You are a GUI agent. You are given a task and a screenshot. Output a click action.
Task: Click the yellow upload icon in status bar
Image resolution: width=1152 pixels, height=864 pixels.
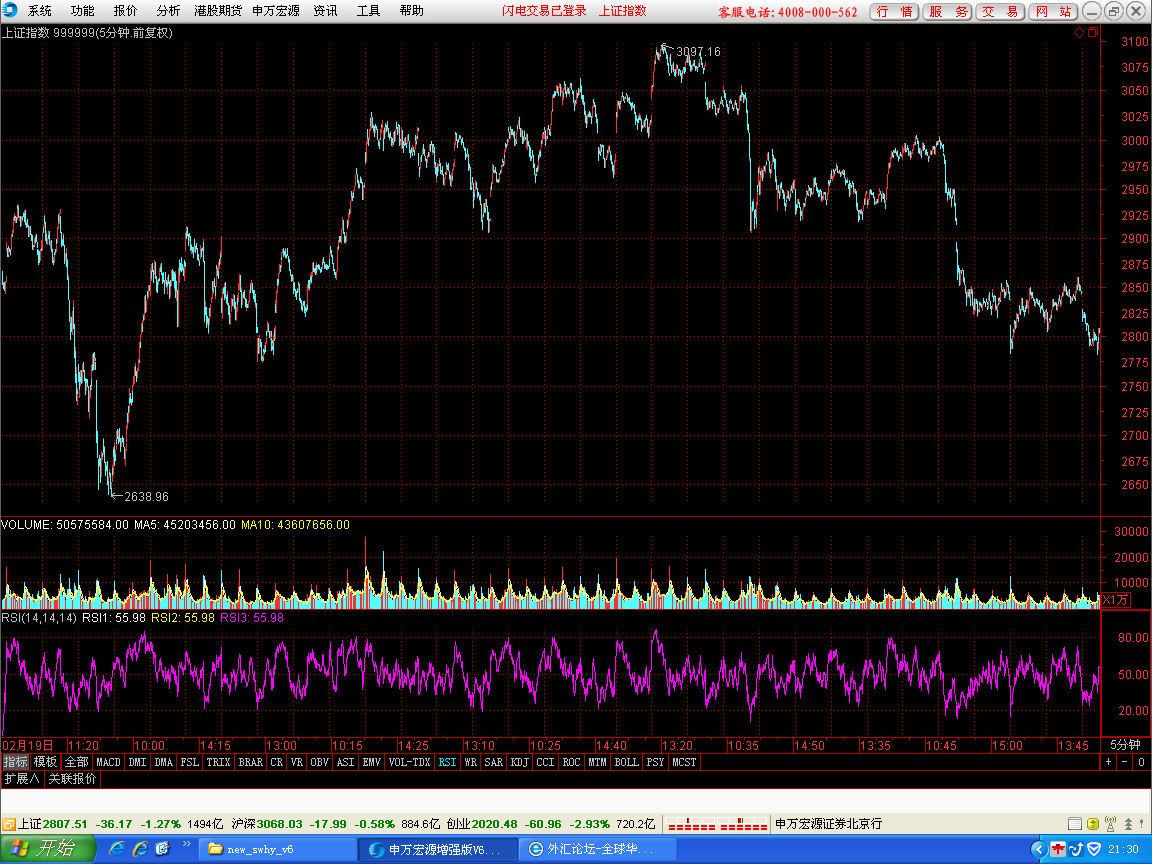[x=1092, y=824]
